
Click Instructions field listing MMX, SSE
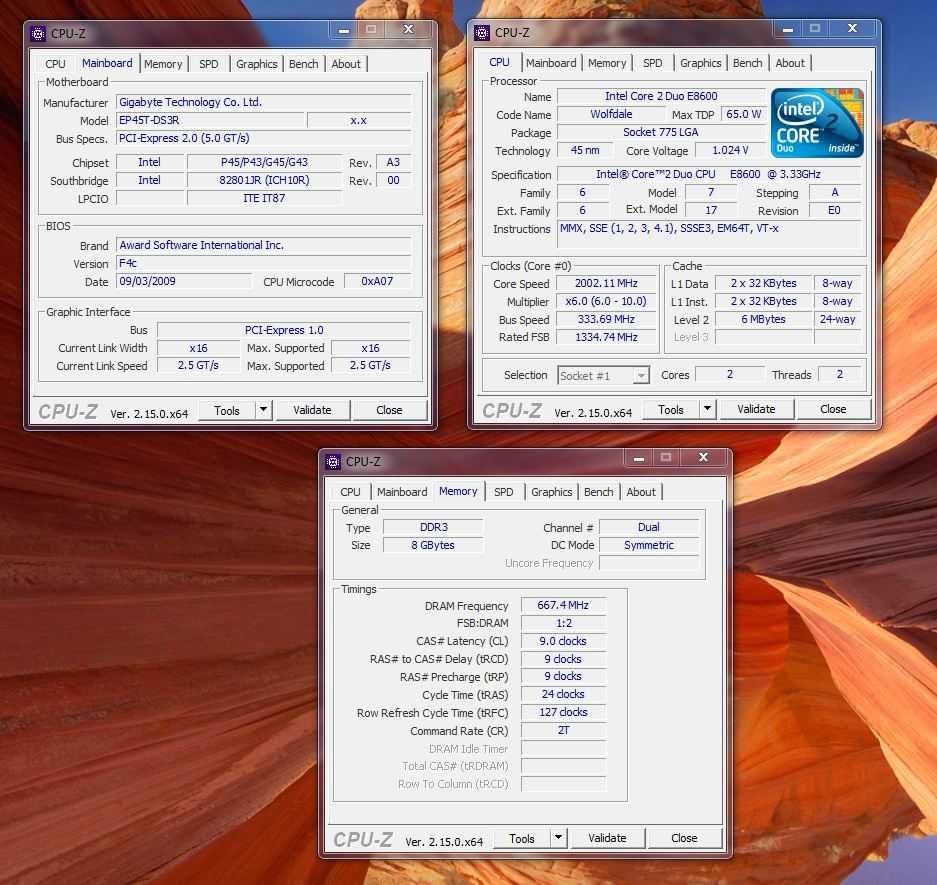(x=709, y=234)
